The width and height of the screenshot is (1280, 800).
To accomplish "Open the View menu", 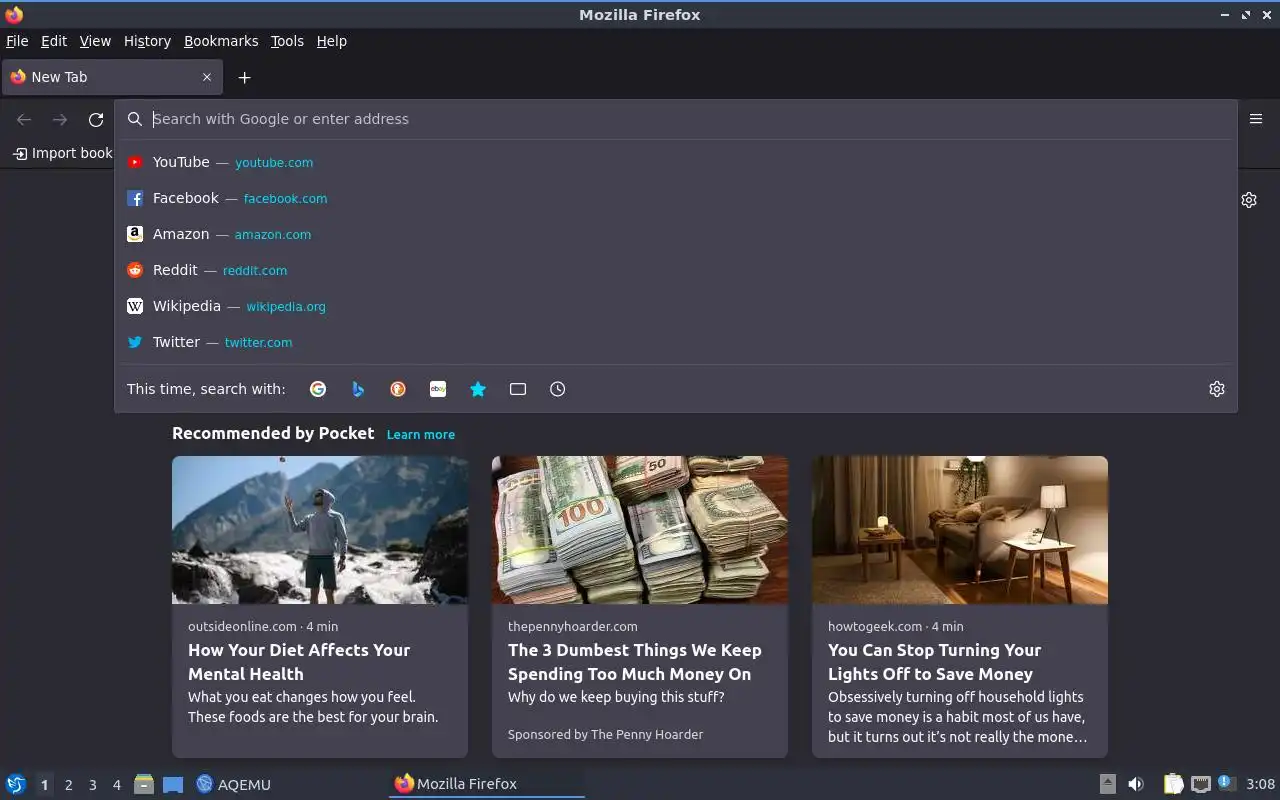I will coord(95,41).
